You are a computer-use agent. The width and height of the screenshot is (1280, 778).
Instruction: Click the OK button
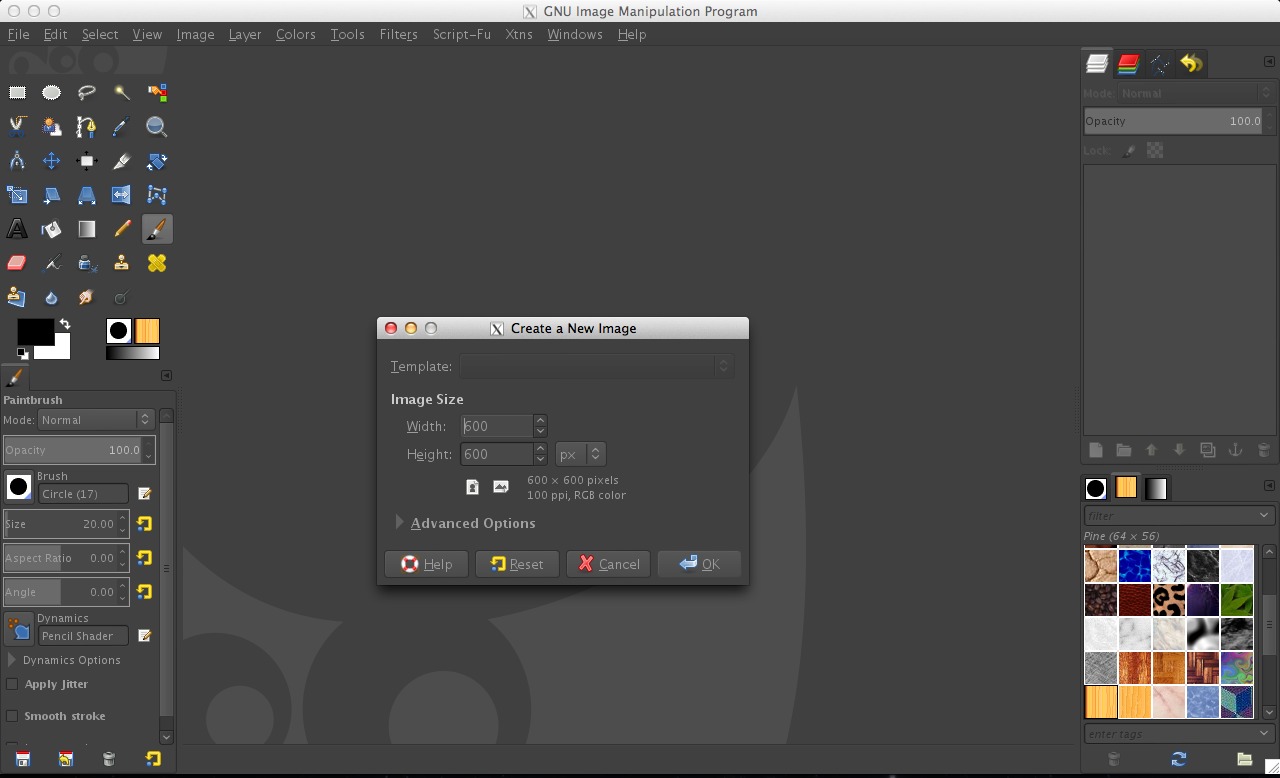(x=699, y=564)
